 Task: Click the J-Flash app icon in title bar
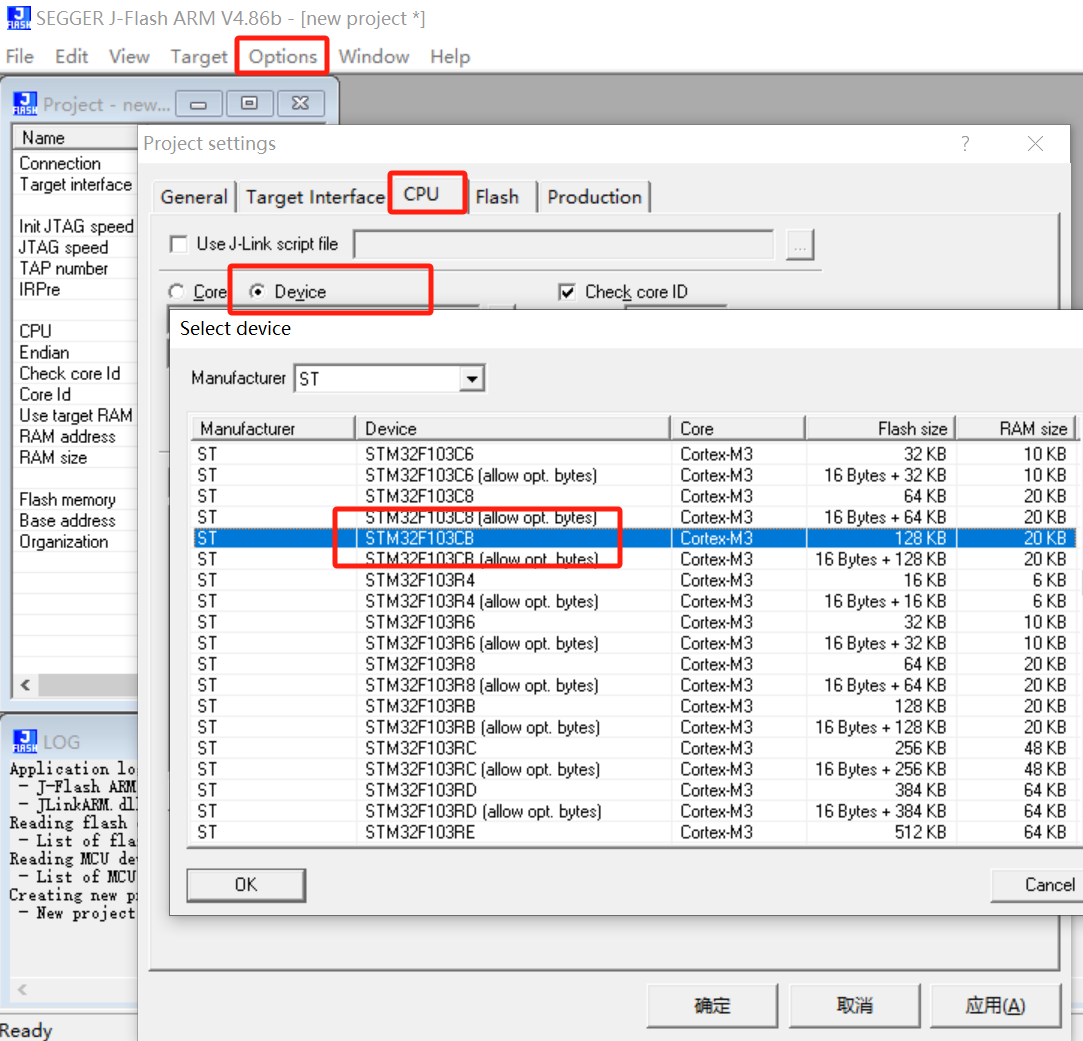tap(19, 18)
